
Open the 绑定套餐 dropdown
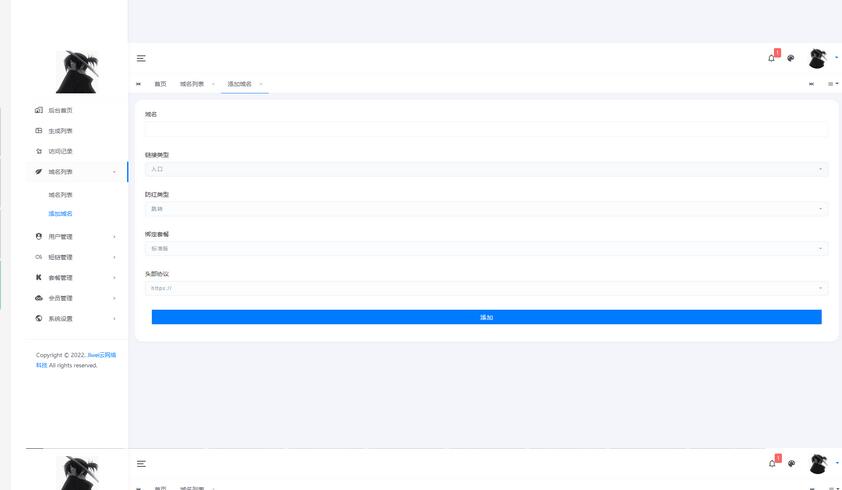486,248
